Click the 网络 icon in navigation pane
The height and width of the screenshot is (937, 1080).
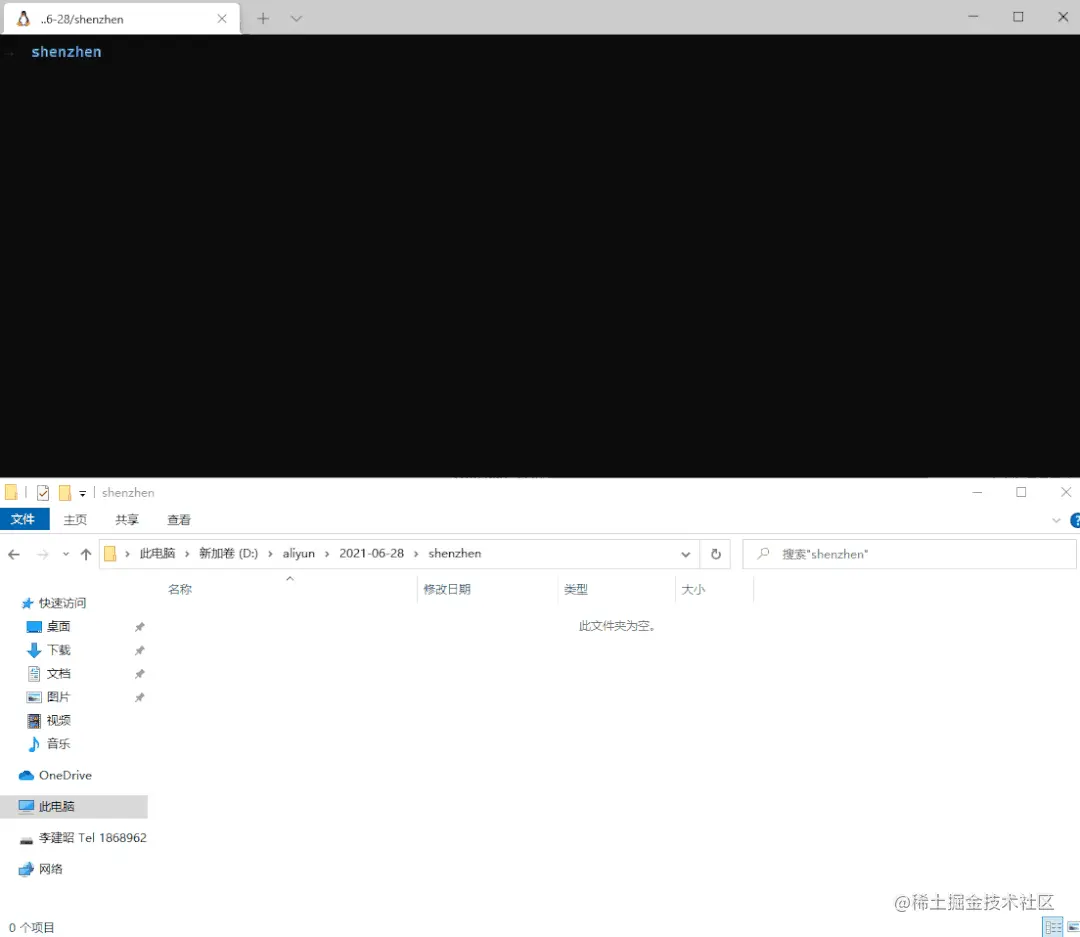pyautogui.click(x=26, y=869)
